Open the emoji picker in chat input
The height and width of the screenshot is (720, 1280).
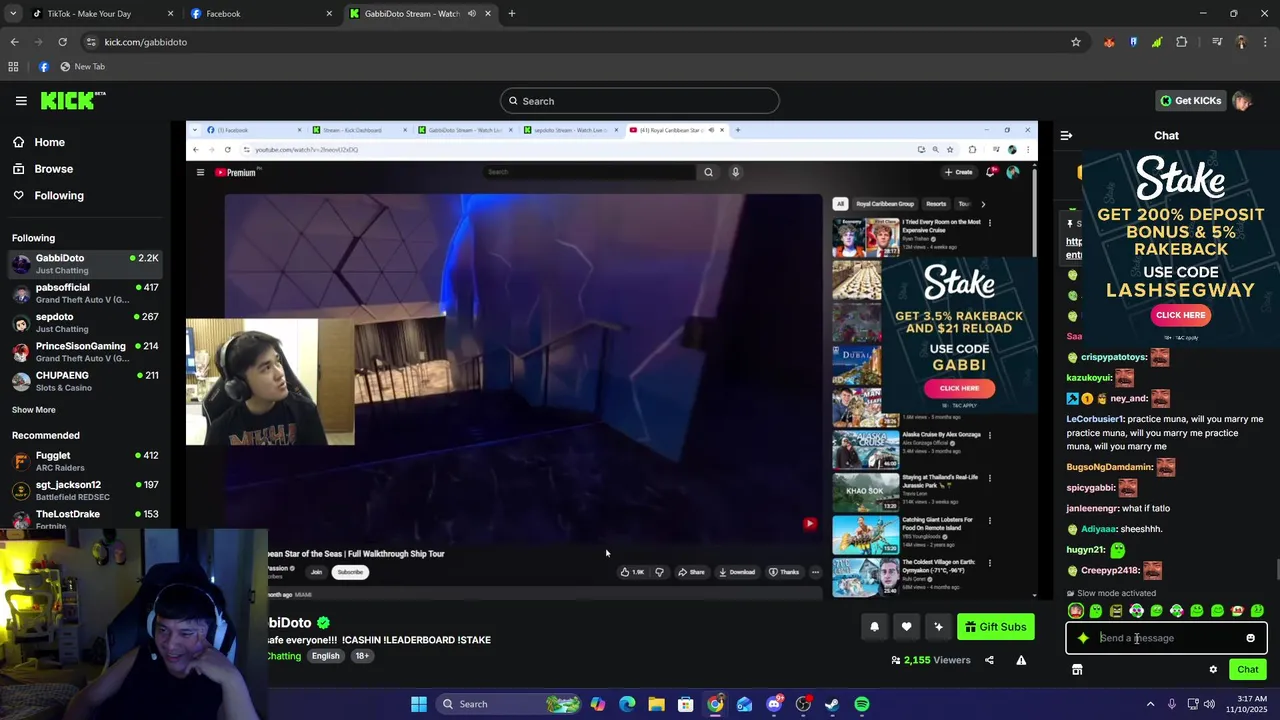click(x=1250, y=638)
